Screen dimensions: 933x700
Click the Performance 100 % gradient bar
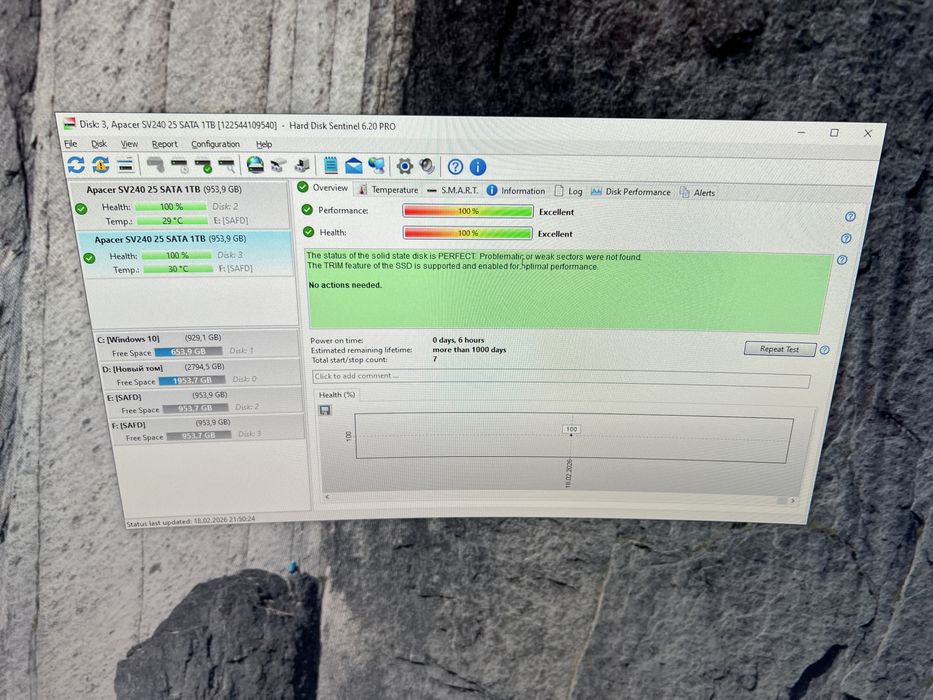(x=468, y=211)
